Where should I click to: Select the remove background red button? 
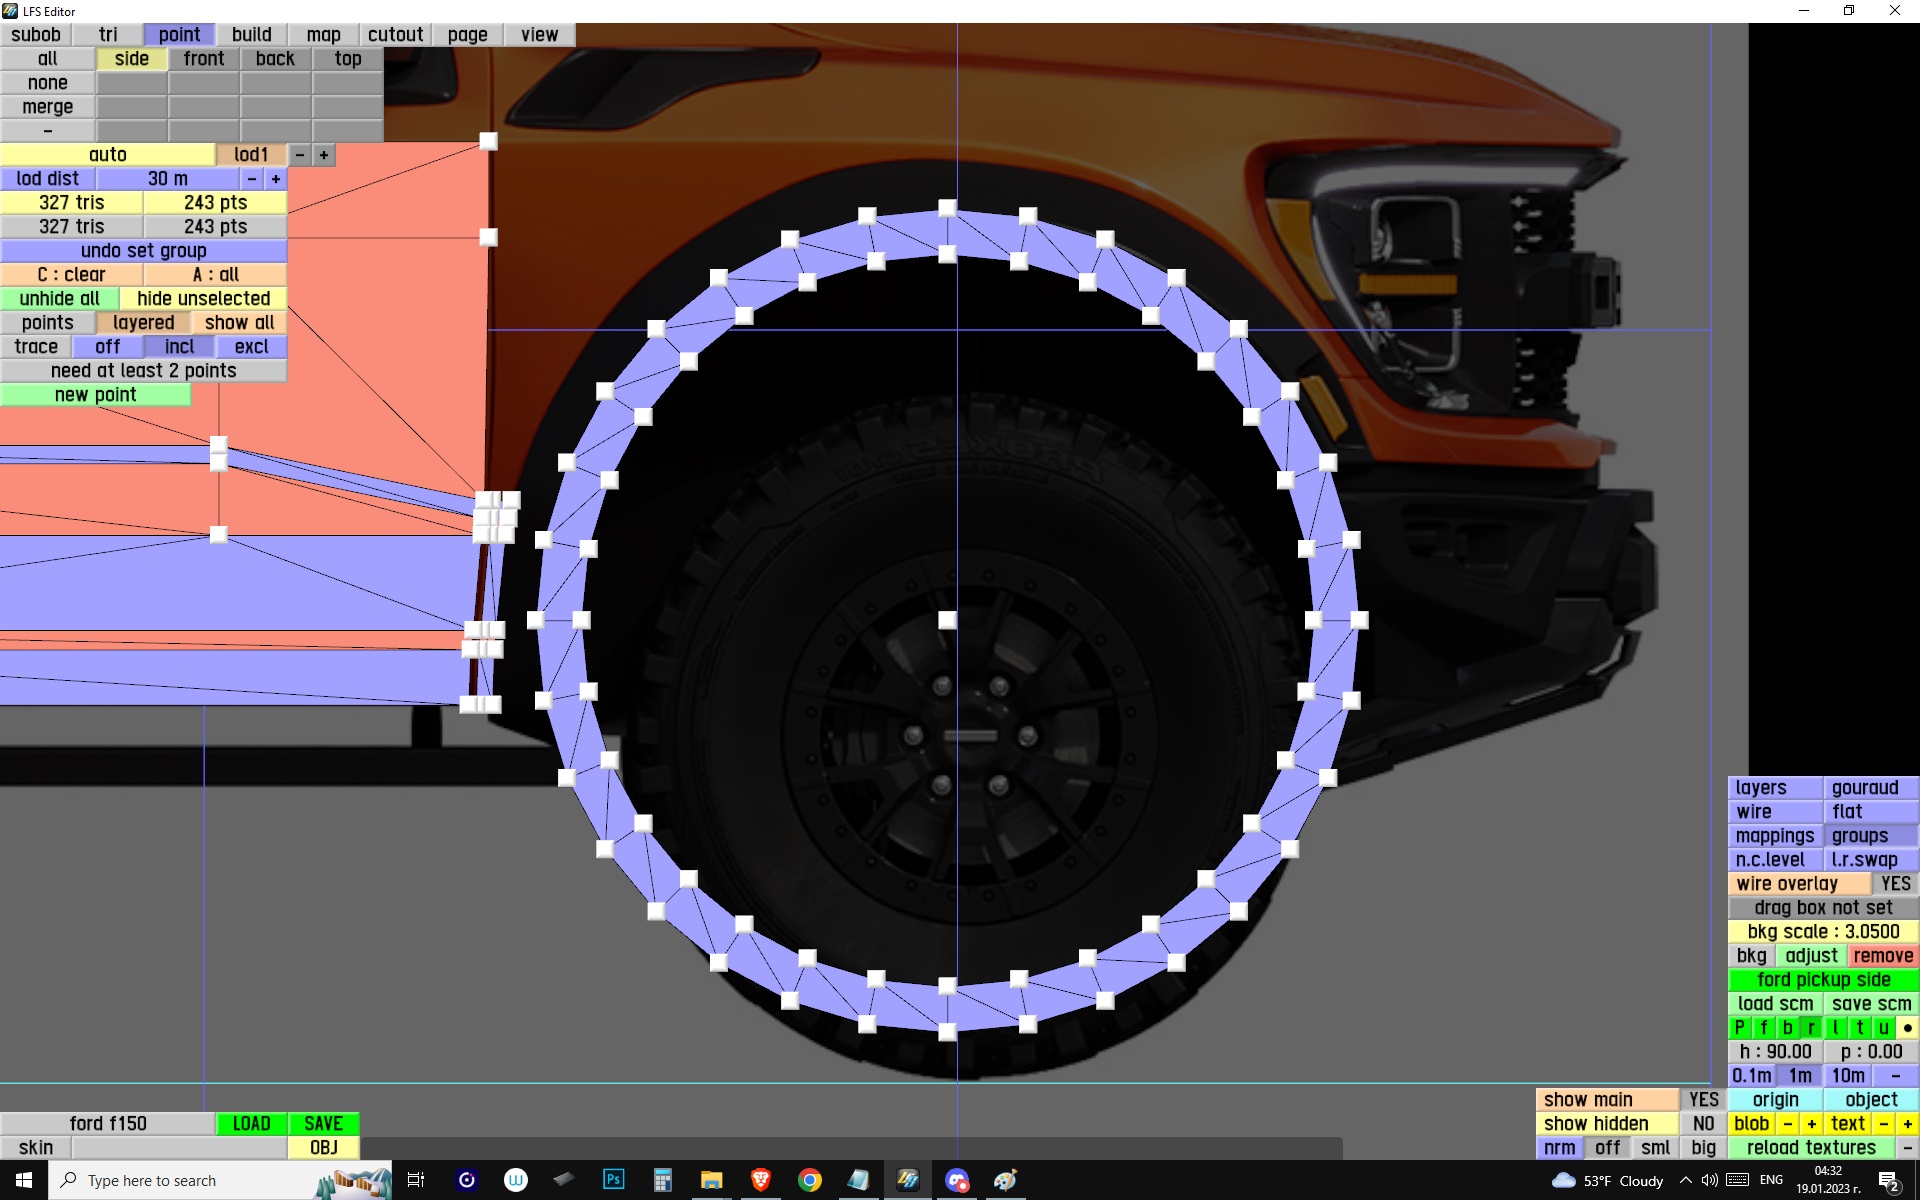[x=1882, y=956]
